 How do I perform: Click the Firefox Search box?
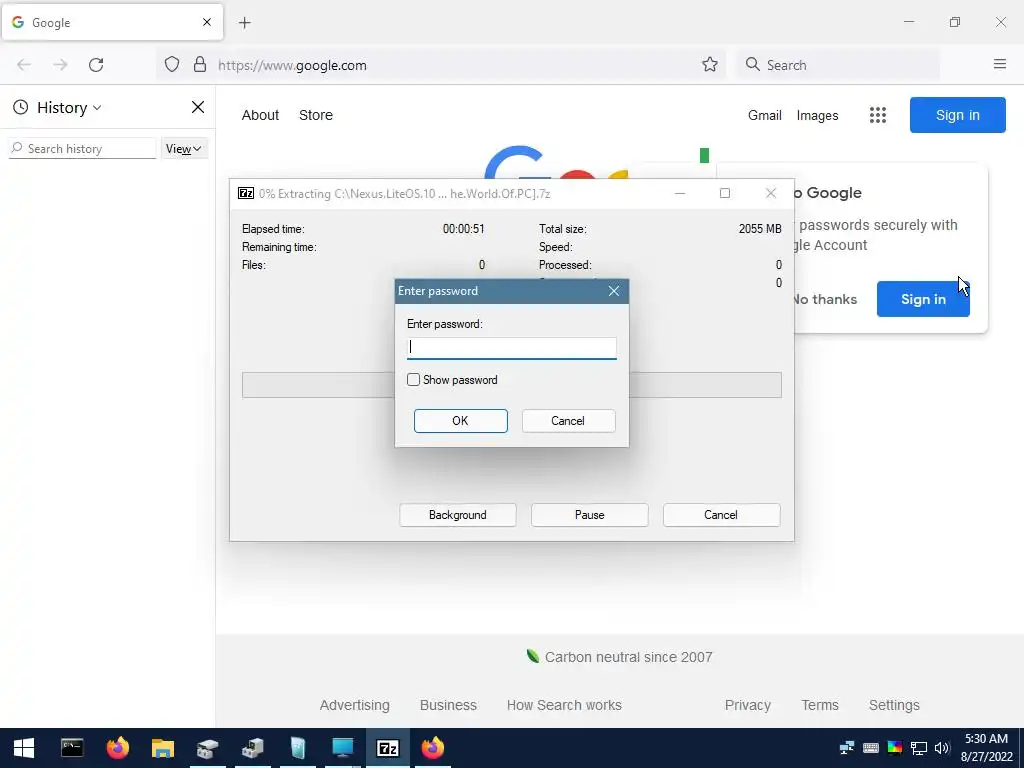(839, 65)
